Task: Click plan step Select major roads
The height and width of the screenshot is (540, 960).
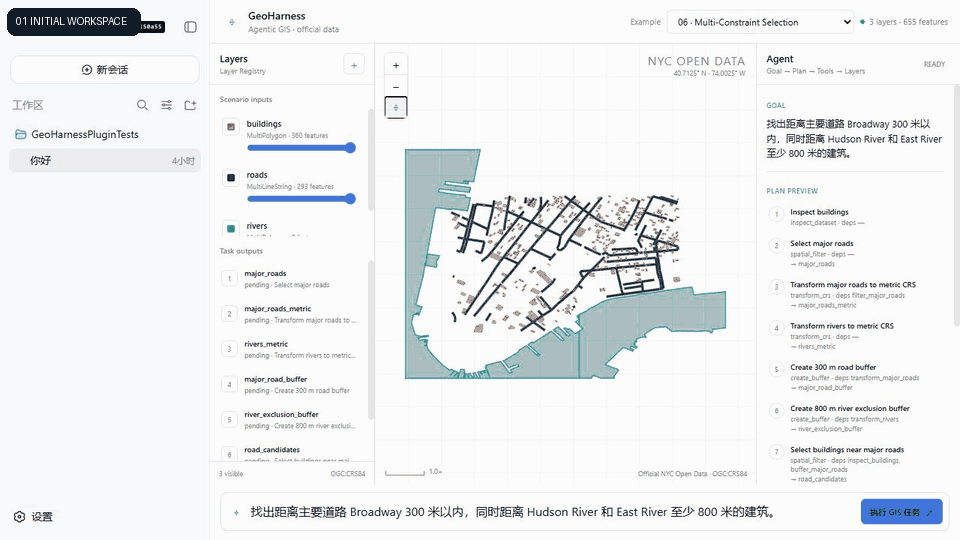Action: 854,253
